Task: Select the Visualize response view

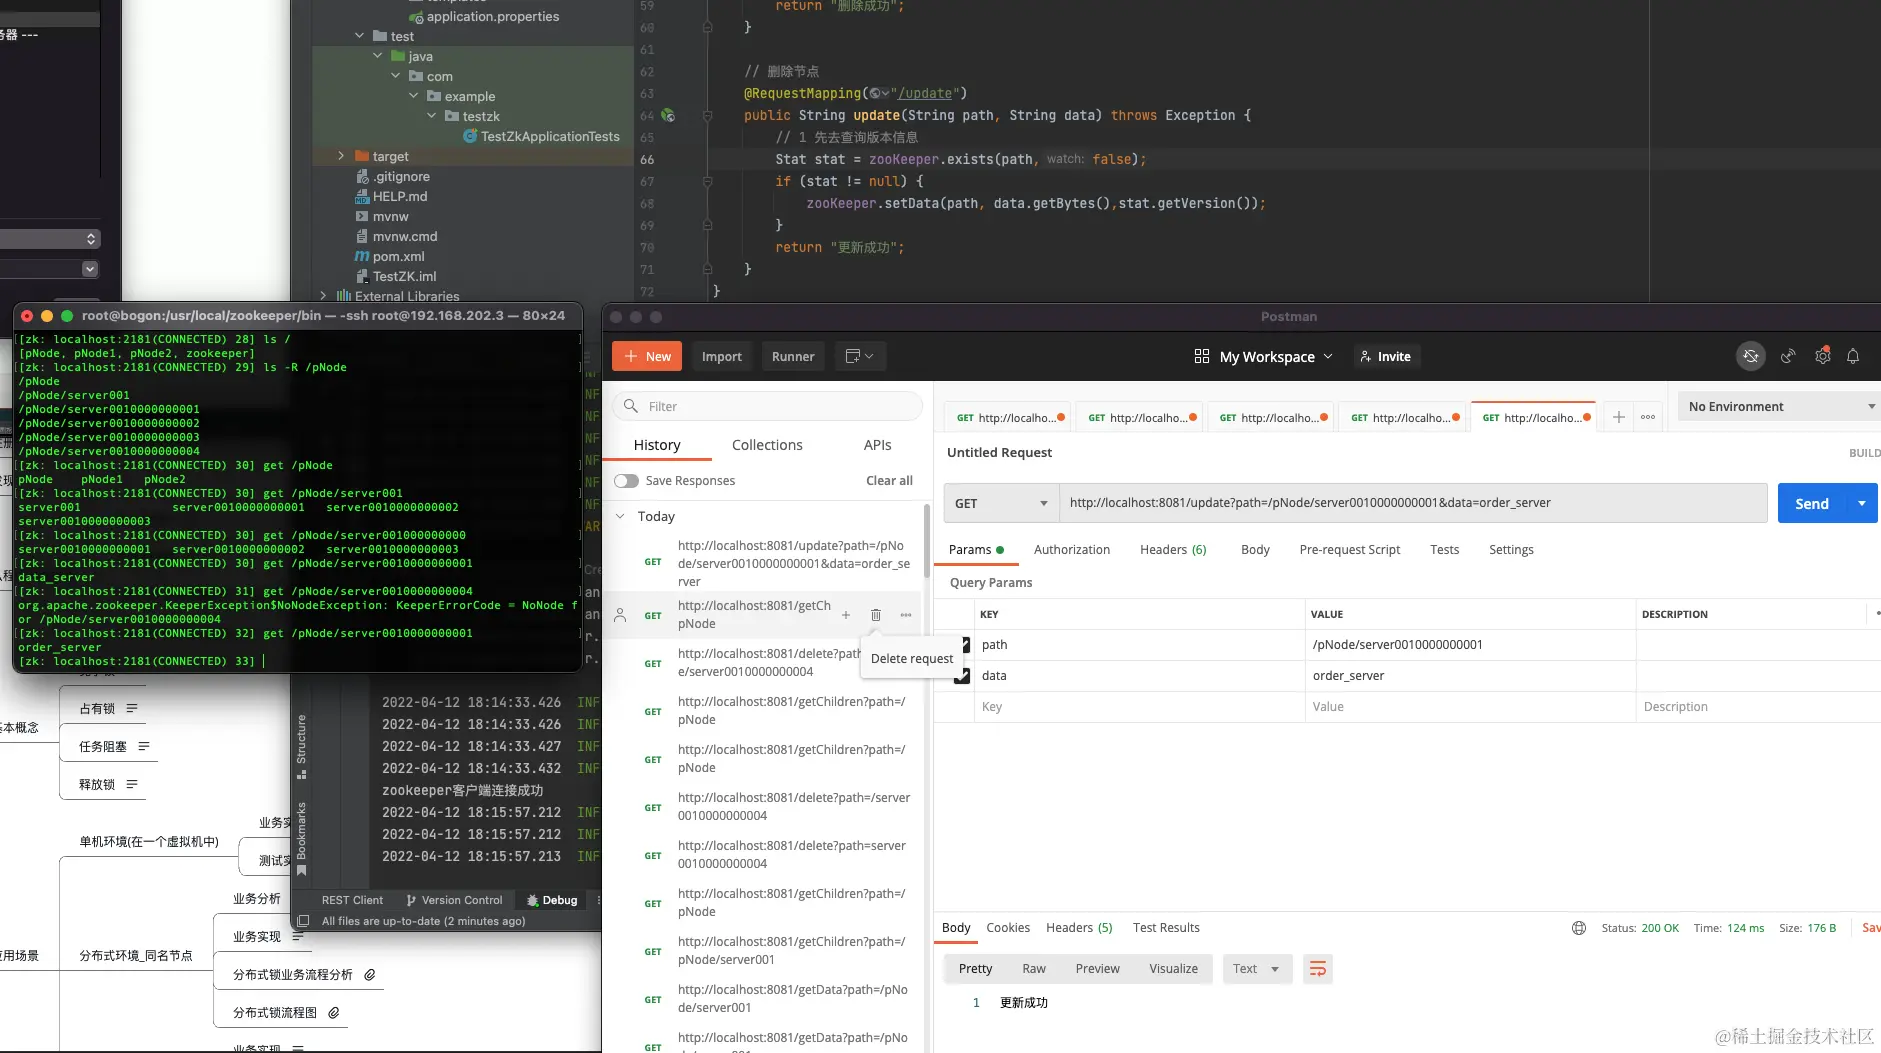Action: [1173, 968]
